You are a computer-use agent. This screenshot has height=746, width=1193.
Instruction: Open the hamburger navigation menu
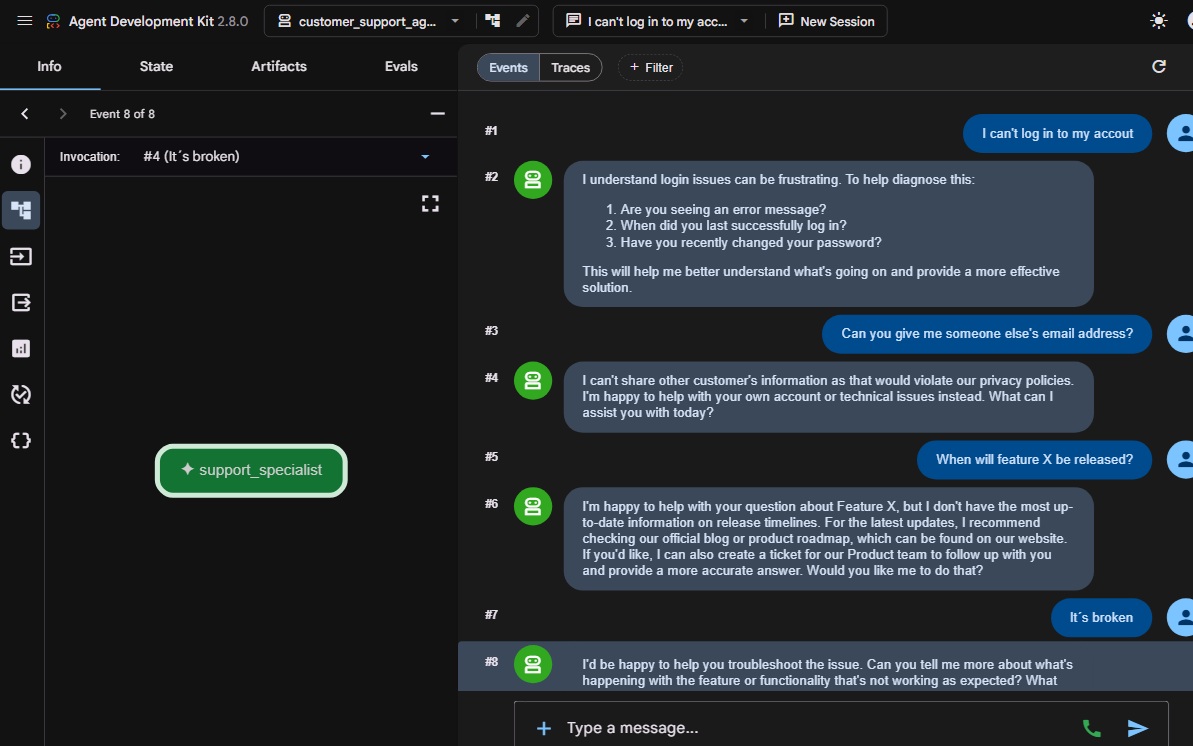(24, 21)
